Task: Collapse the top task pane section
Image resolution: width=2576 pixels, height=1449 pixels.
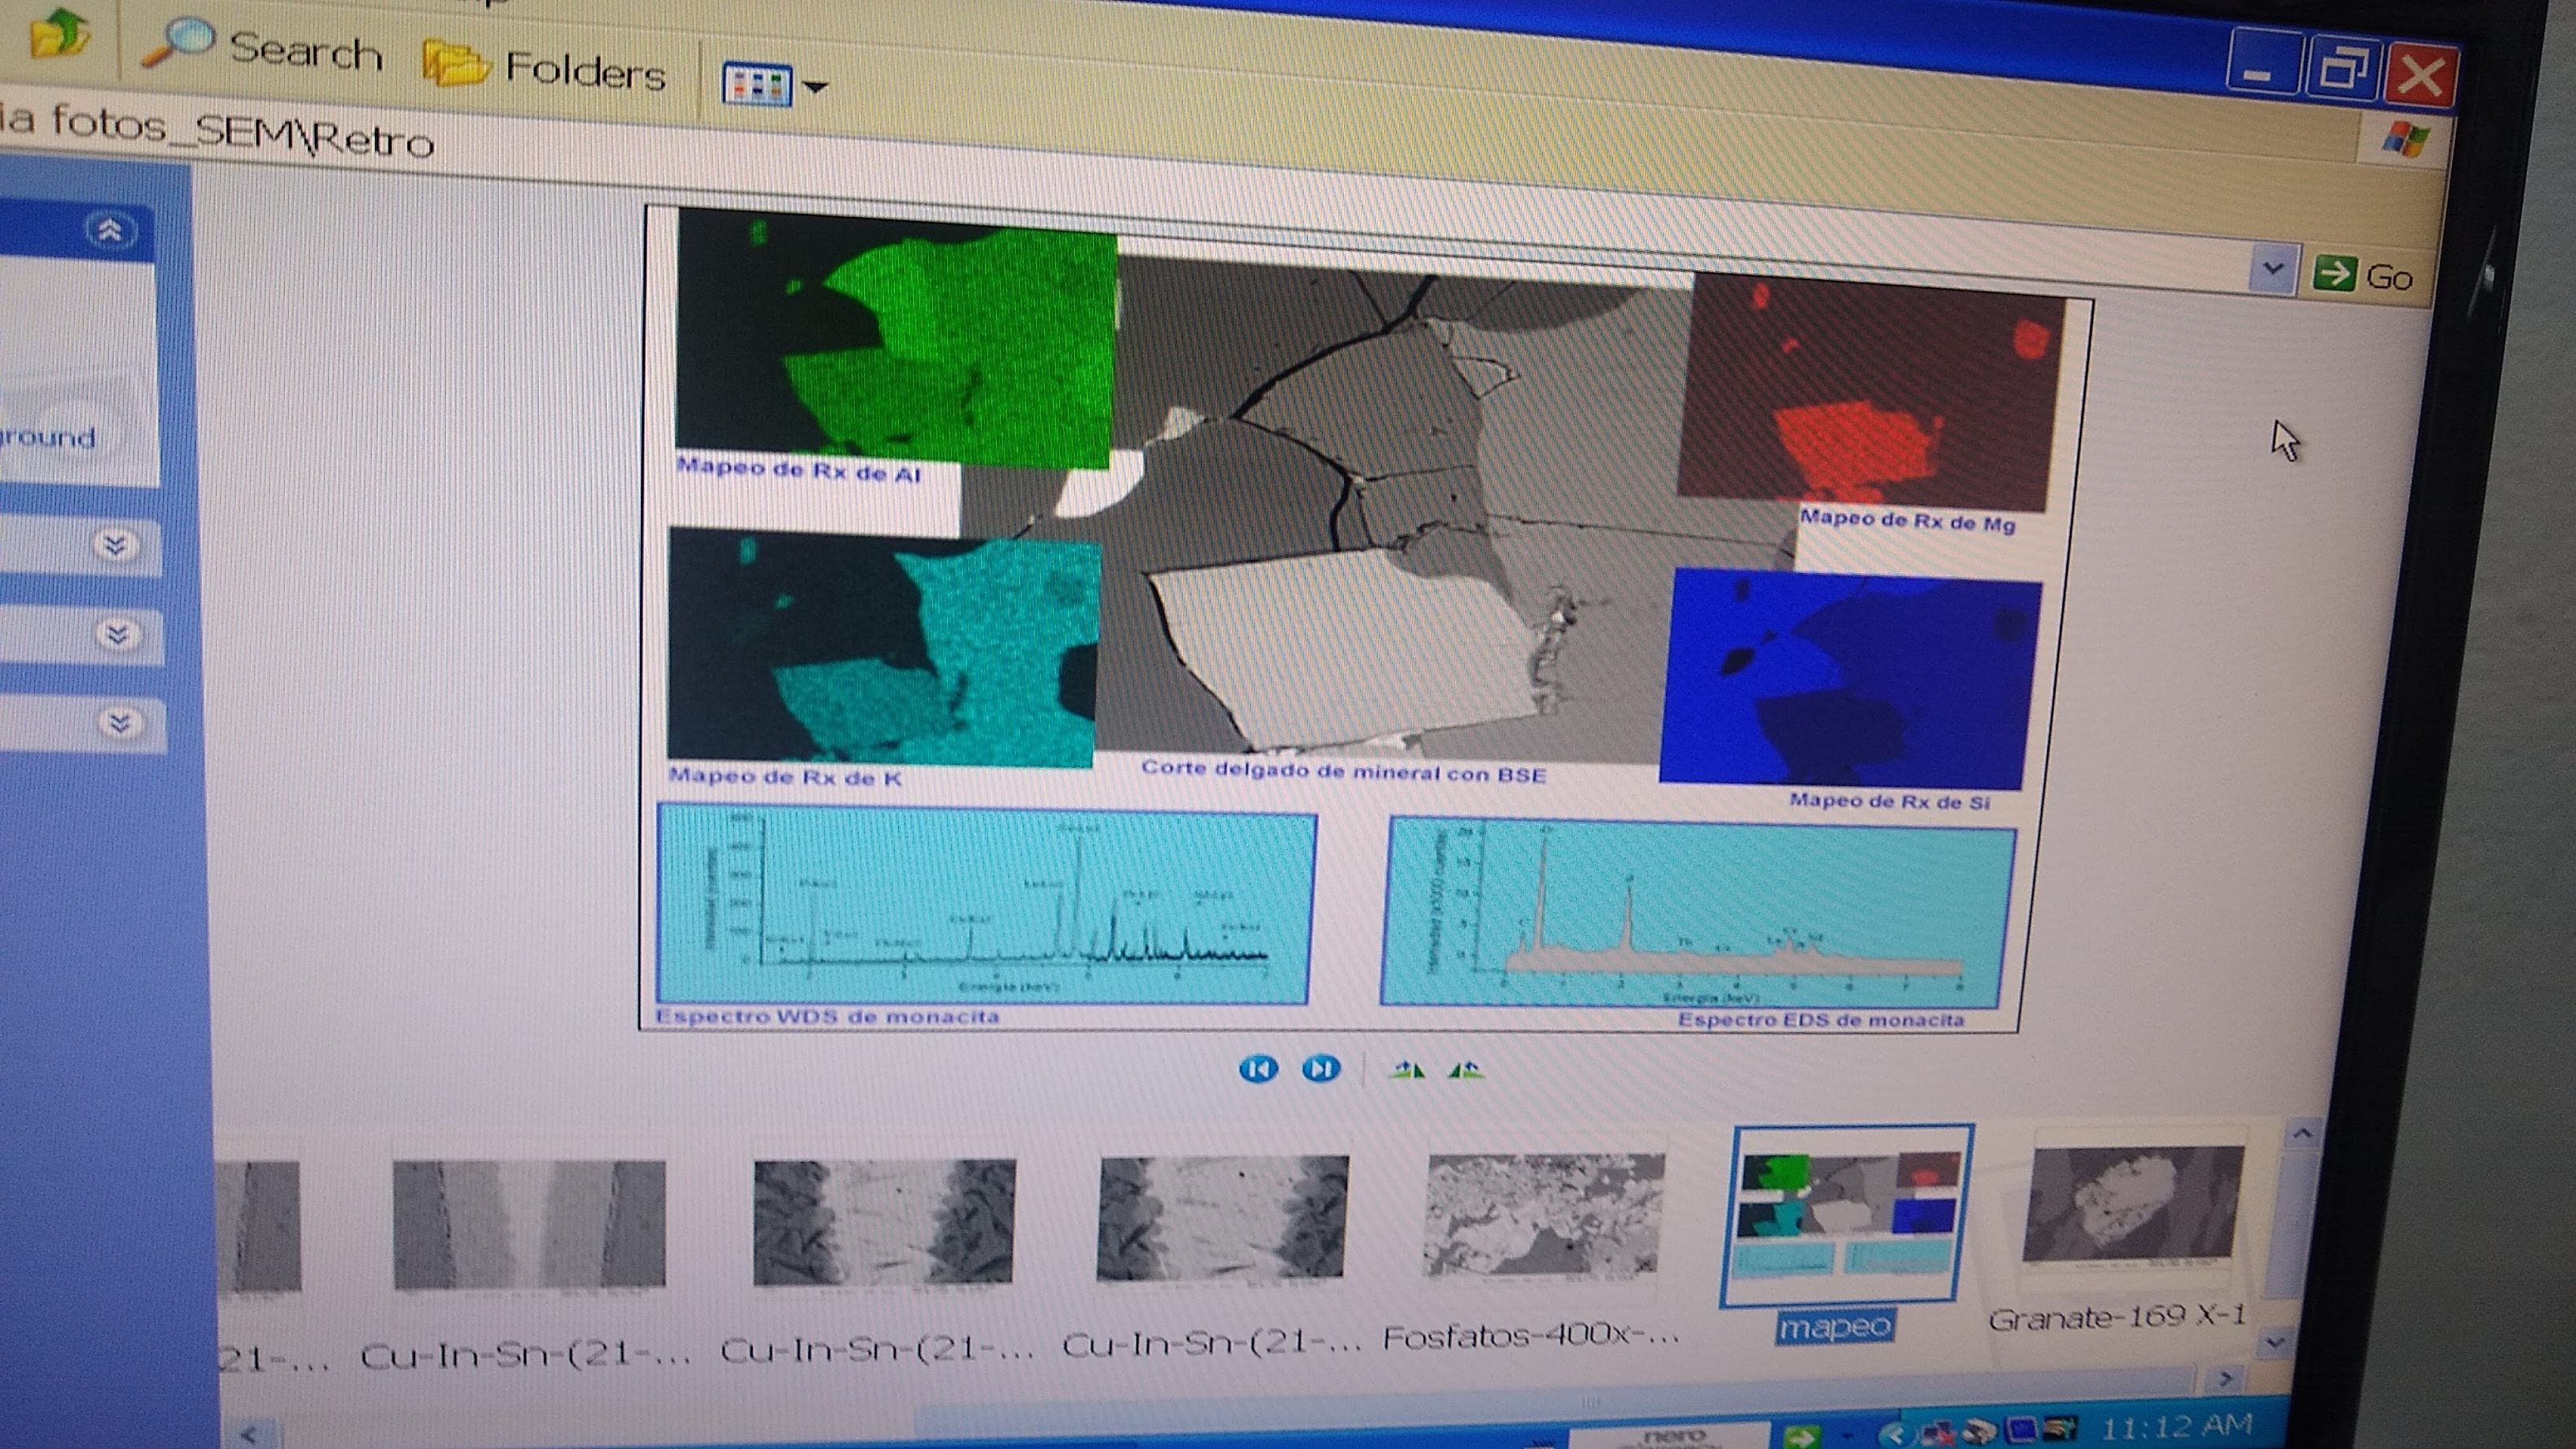Action: click(x=109, y=231)
